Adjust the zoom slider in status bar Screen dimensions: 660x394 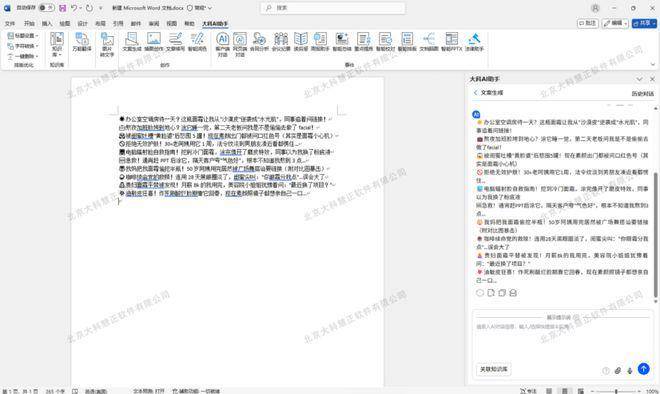(x=616, y=391)
